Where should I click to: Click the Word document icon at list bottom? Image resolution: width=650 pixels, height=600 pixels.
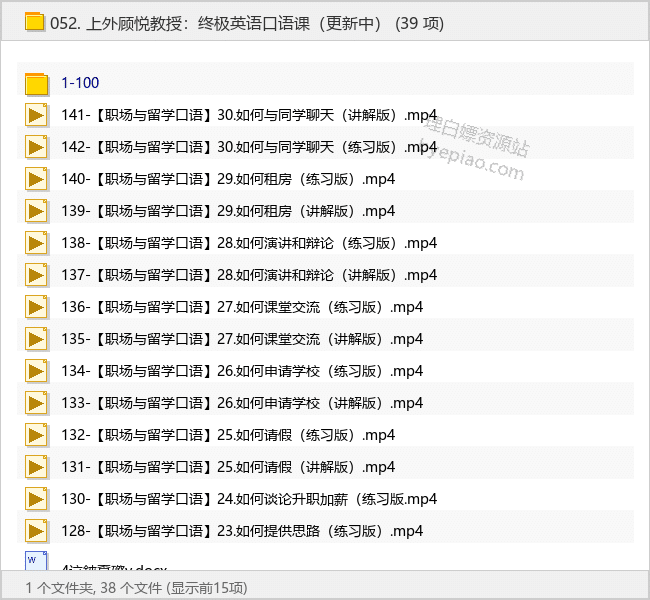[x=36, y=560]
